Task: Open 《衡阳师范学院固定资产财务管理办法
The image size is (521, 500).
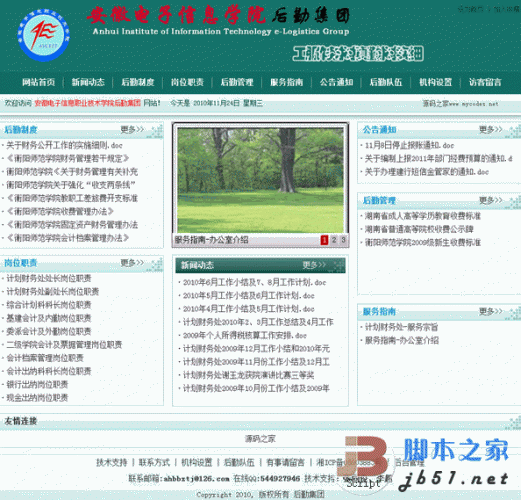Action: tap(72, 225)
